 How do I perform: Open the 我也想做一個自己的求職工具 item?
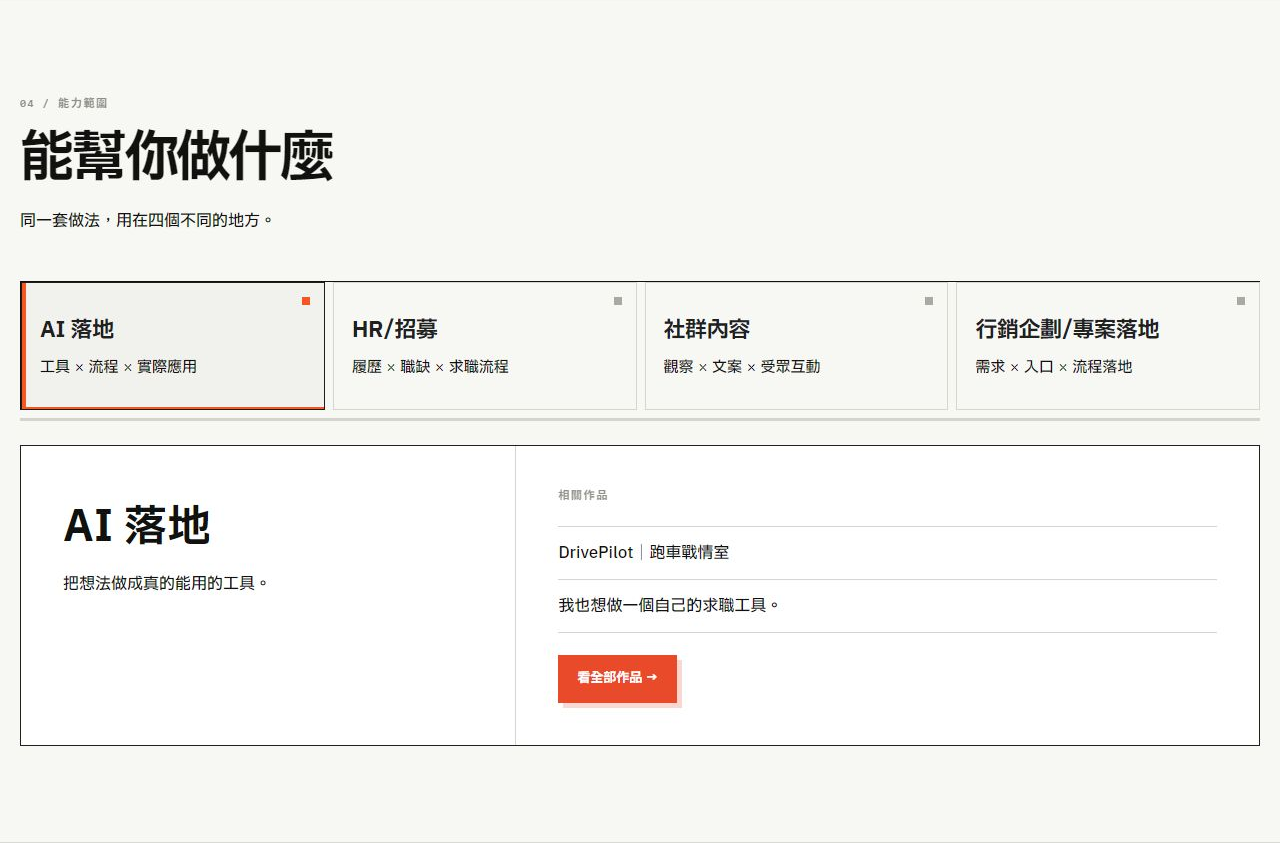pyautogui.click(x=887, y=606)
